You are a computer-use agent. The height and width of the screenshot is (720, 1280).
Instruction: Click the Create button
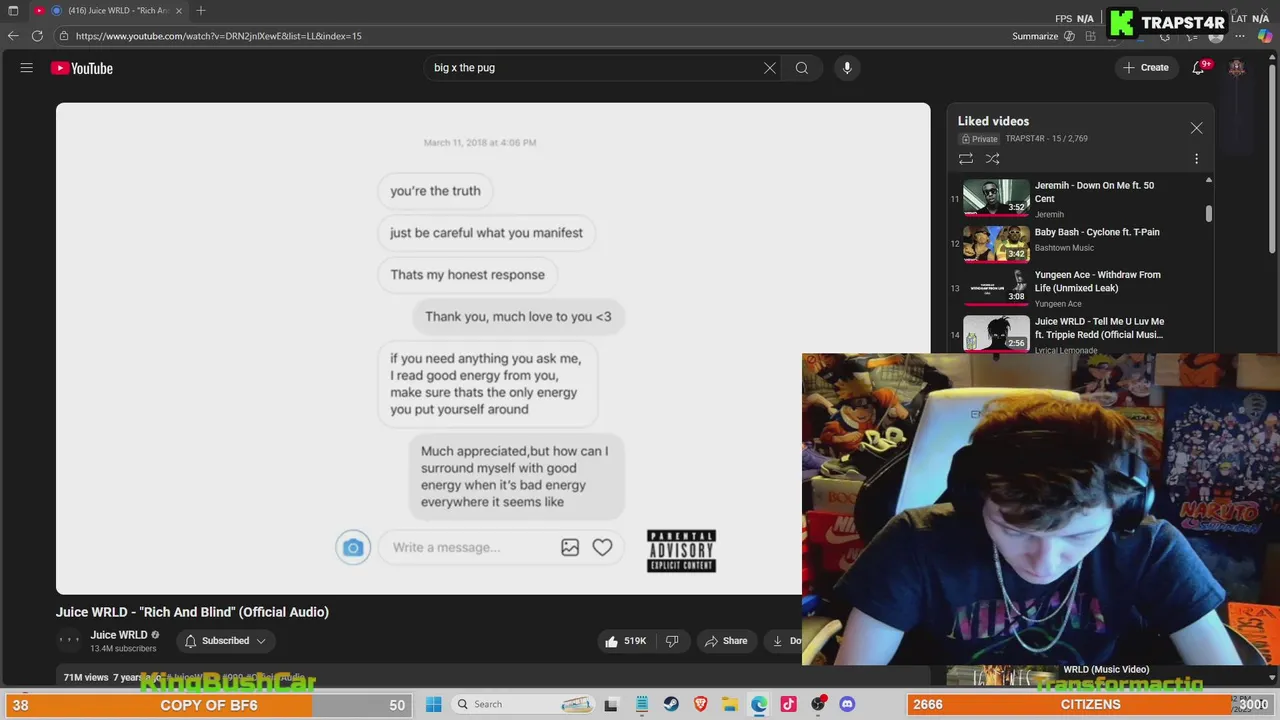point(1145,68)
